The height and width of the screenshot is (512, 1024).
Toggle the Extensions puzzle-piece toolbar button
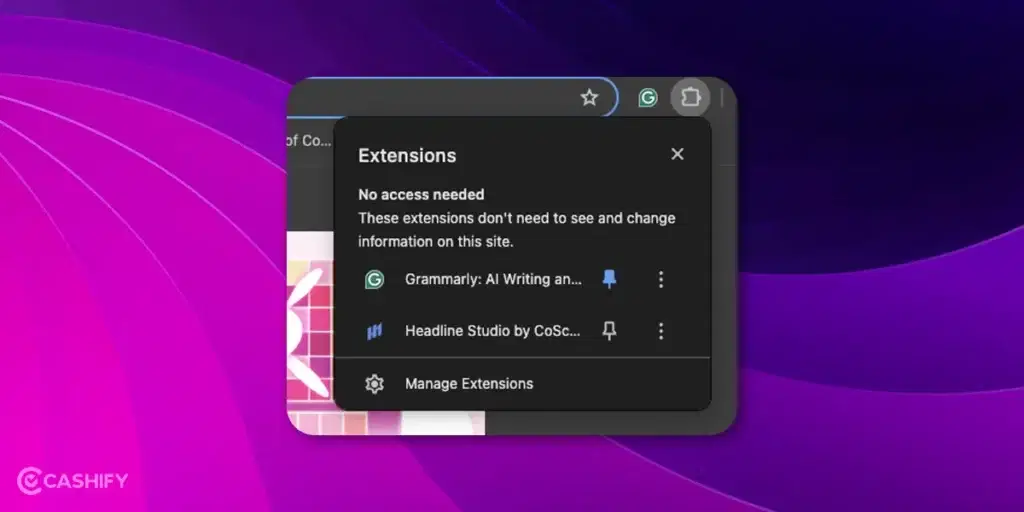[690, 98]
